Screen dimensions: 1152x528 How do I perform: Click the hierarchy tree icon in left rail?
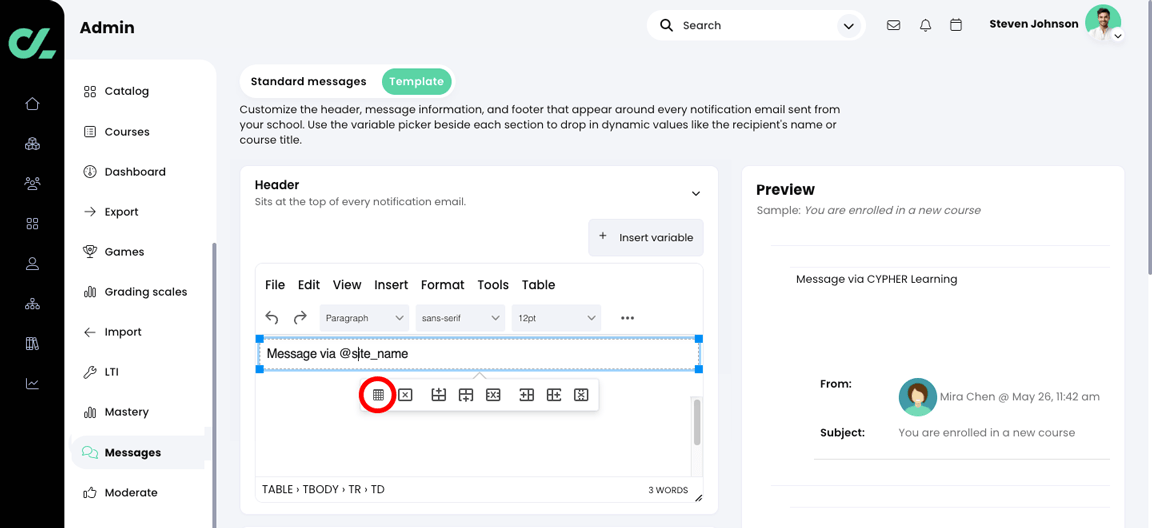pos(32,303)
